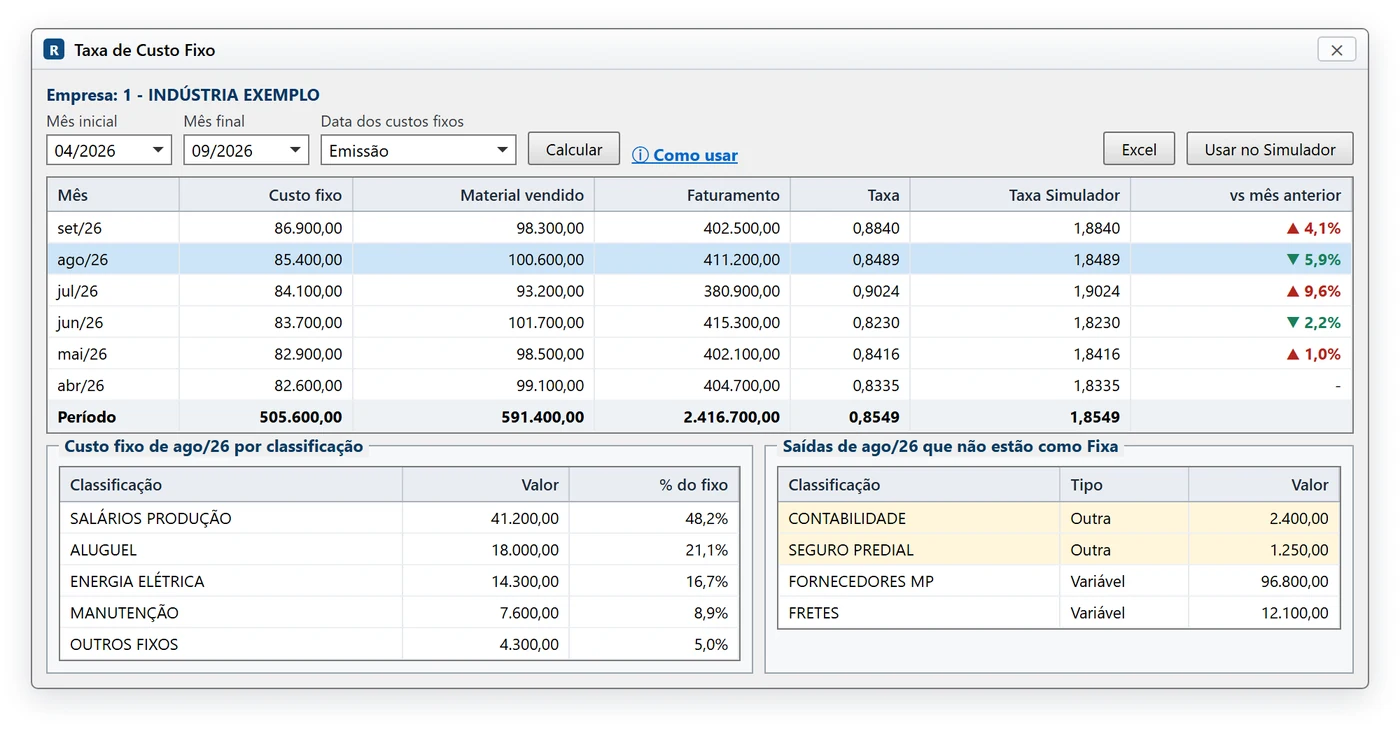This screenshot has height=743, width=1400.
Task: Click the Tipo column header
Action: [x=1124, y=485]
